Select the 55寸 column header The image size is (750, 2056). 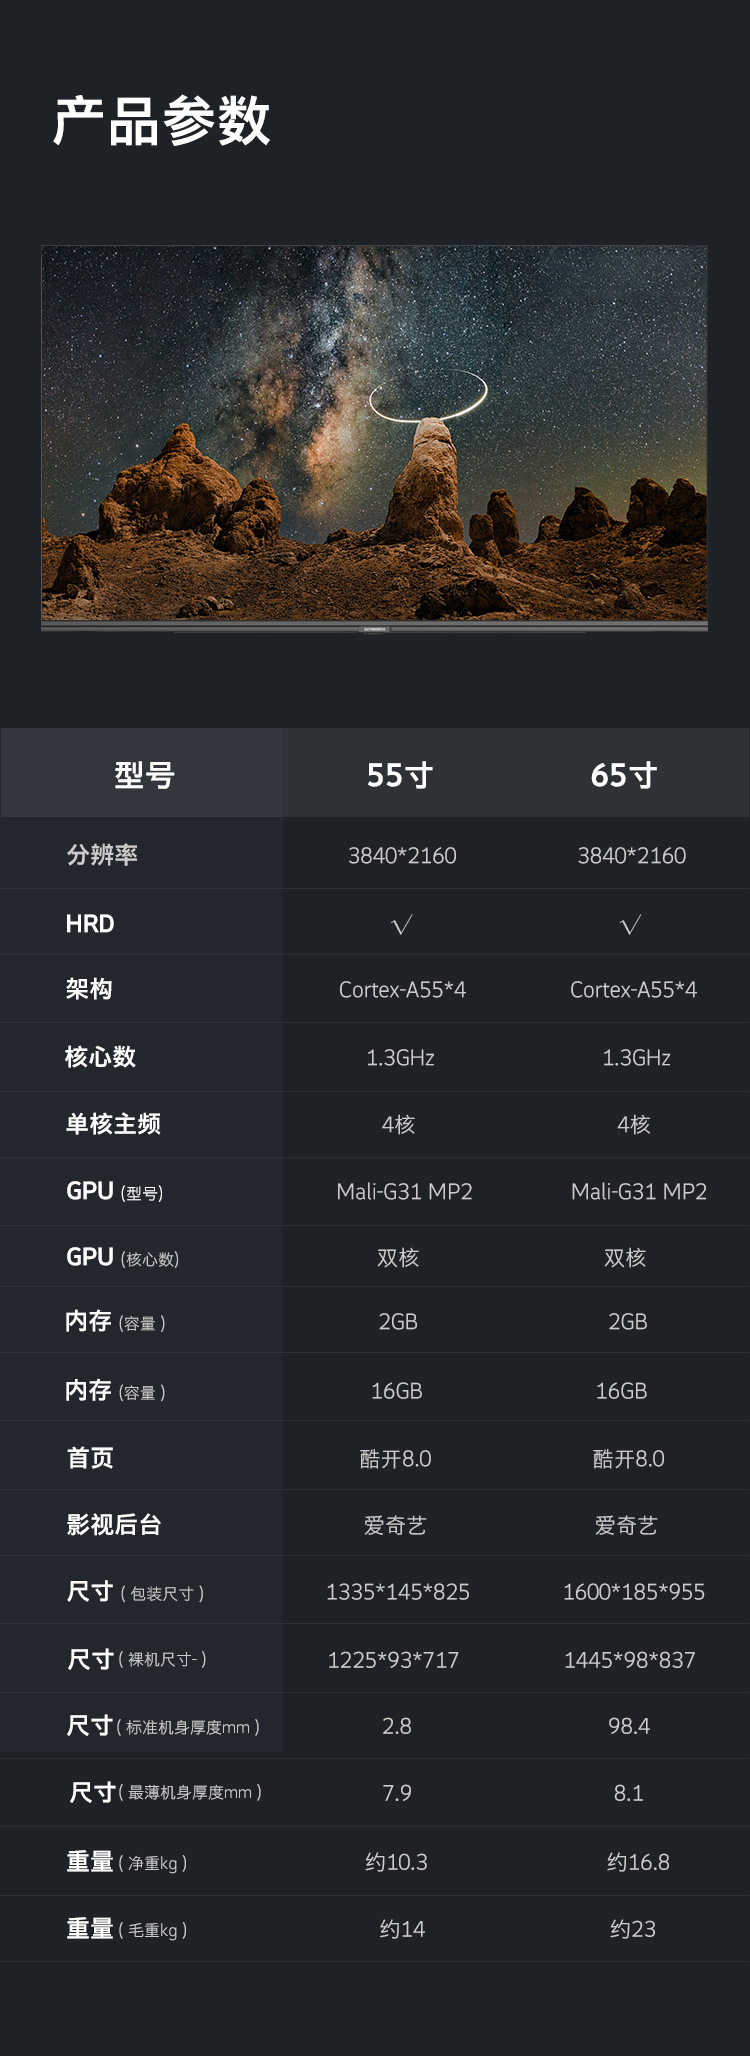(399, 775)
